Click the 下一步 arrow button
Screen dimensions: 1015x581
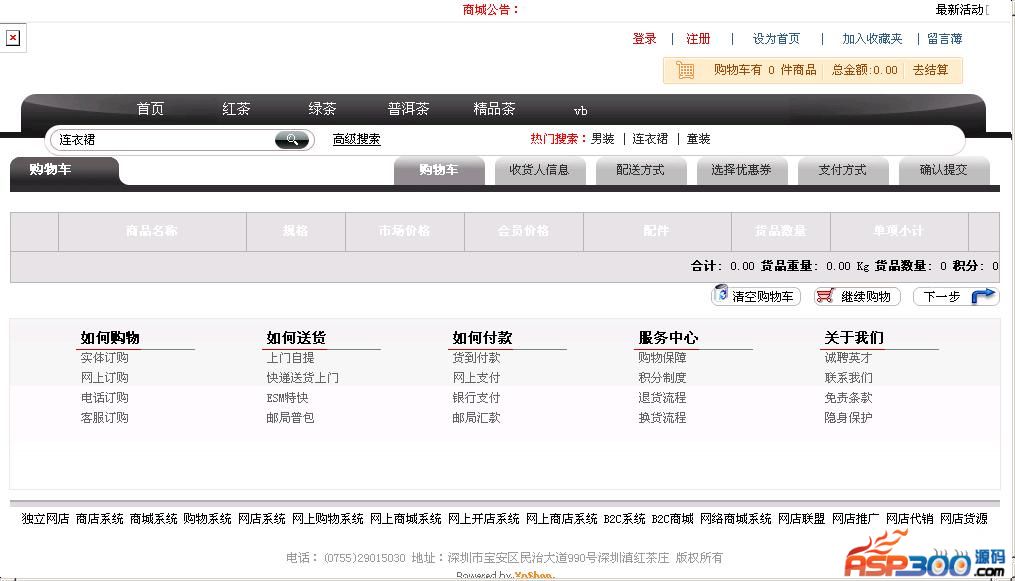click(955, 296)
